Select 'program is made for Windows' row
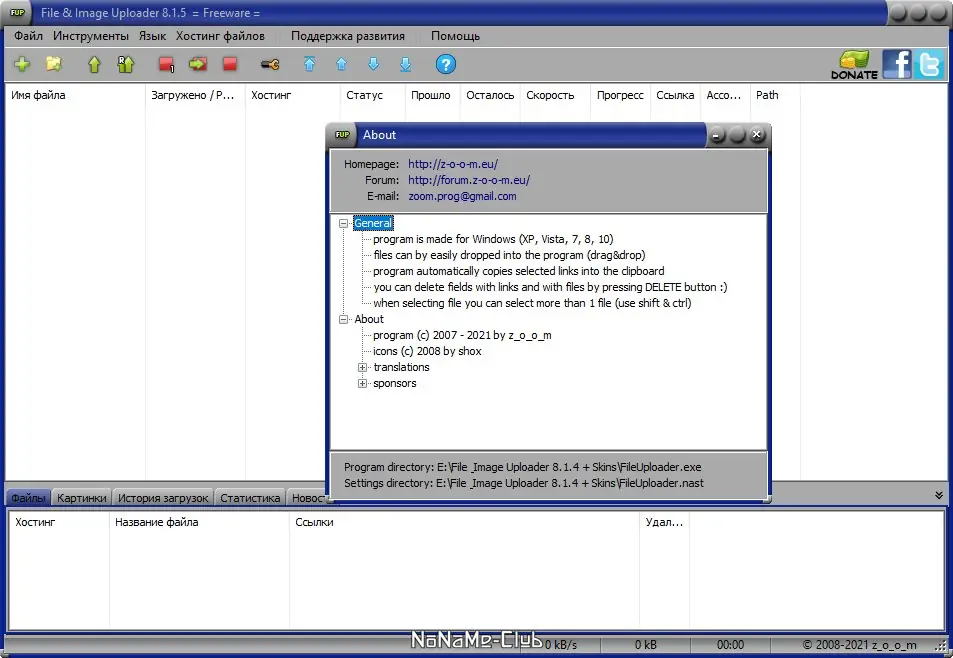This screenshot has width=953, height=658. coord(493,239)
